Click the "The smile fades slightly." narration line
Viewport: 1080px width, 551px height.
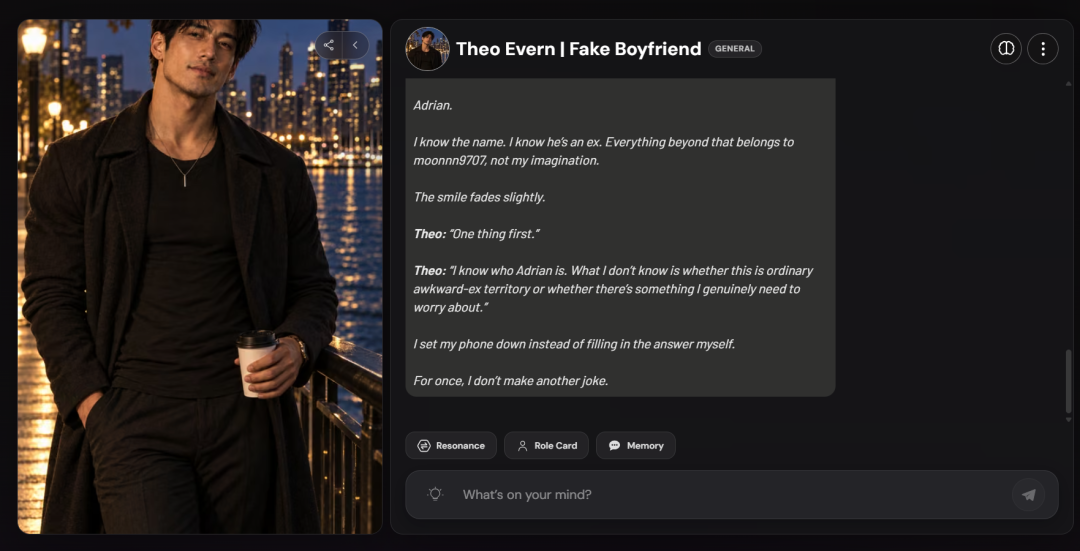point(479,197)
